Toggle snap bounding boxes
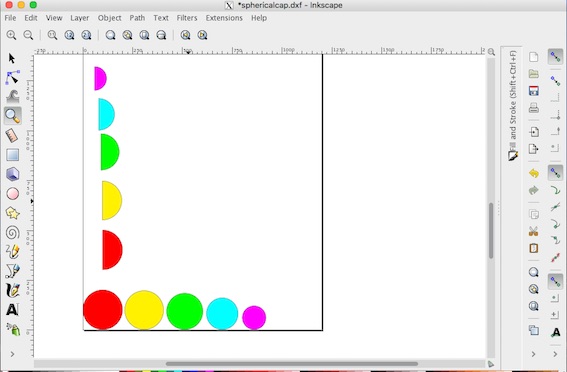 coord(555,80)
